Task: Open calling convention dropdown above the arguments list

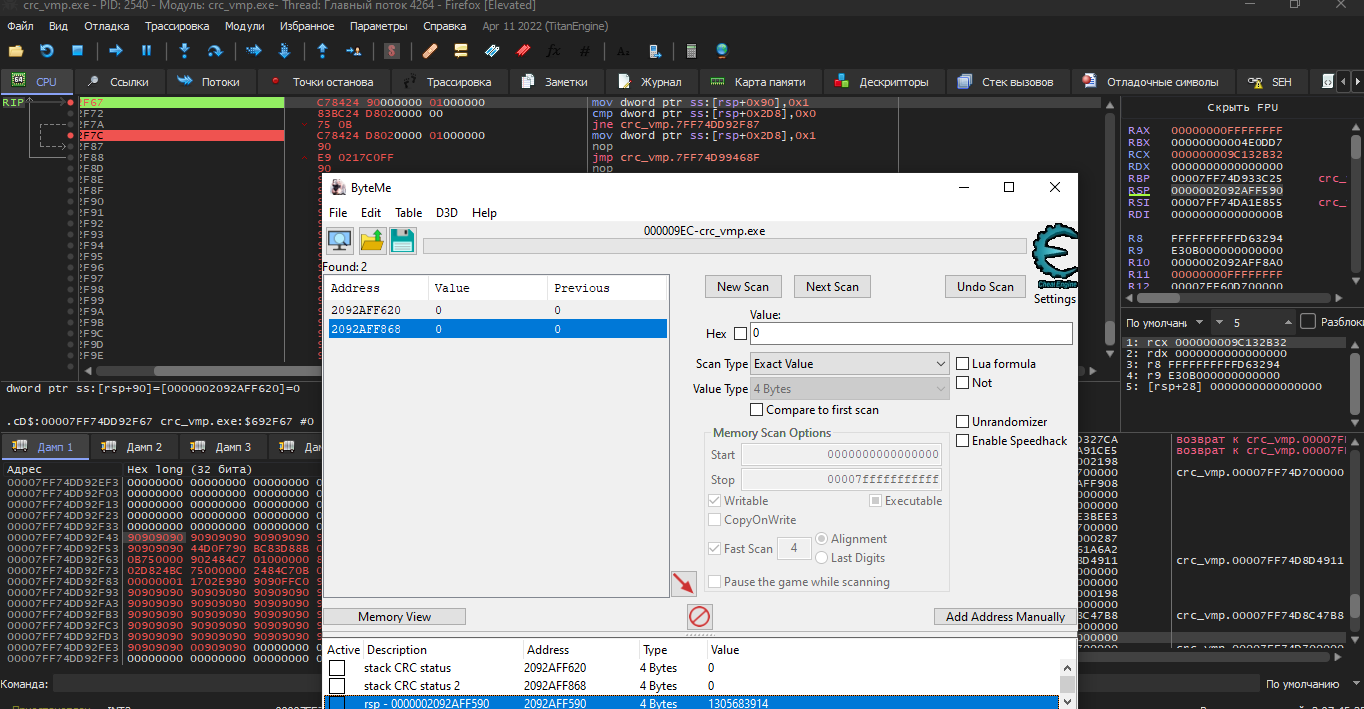Action: click(1164, 323)
